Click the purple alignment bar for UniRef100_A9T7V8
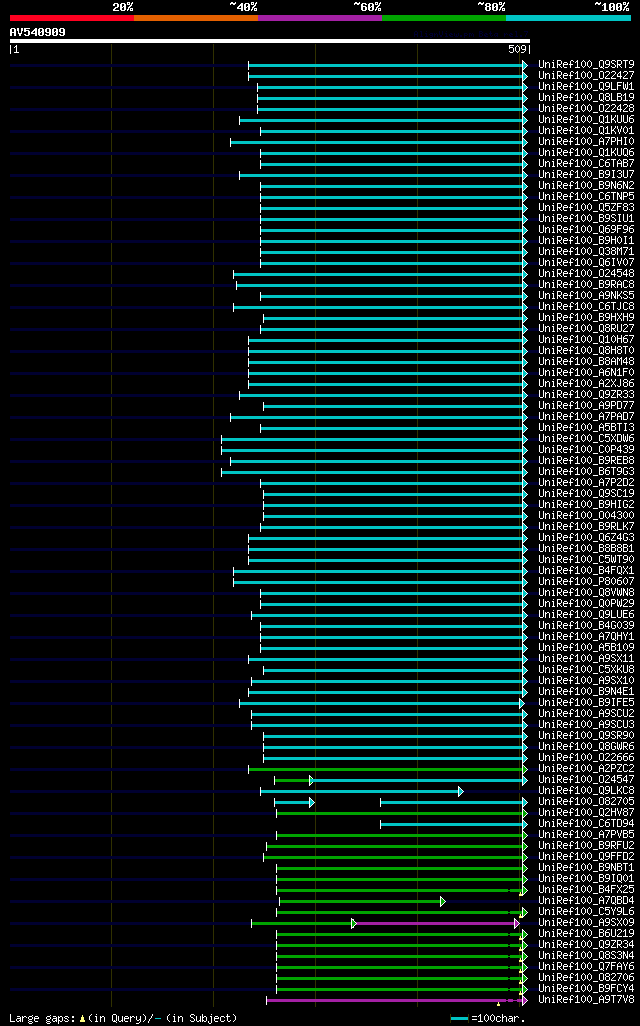 click(x=397, y=1000)
